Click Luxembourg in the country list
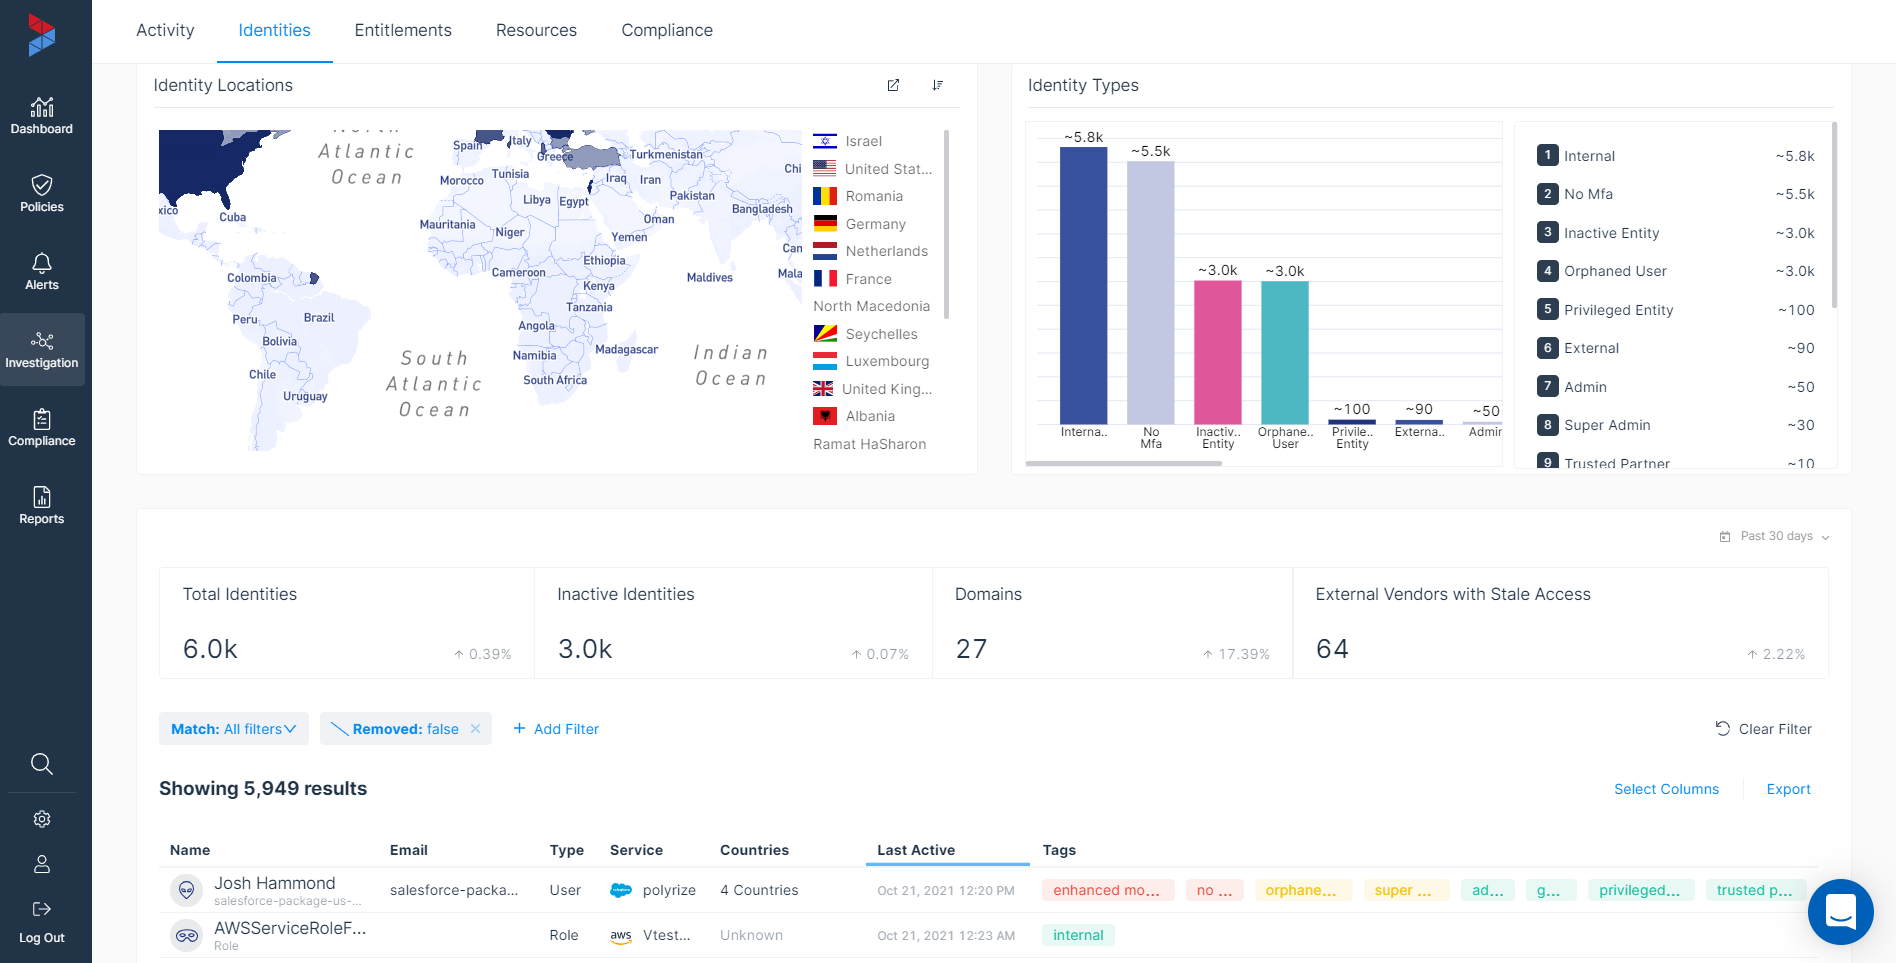The height and width of the screenshot is (963, 1896). (x=871, y=361)
